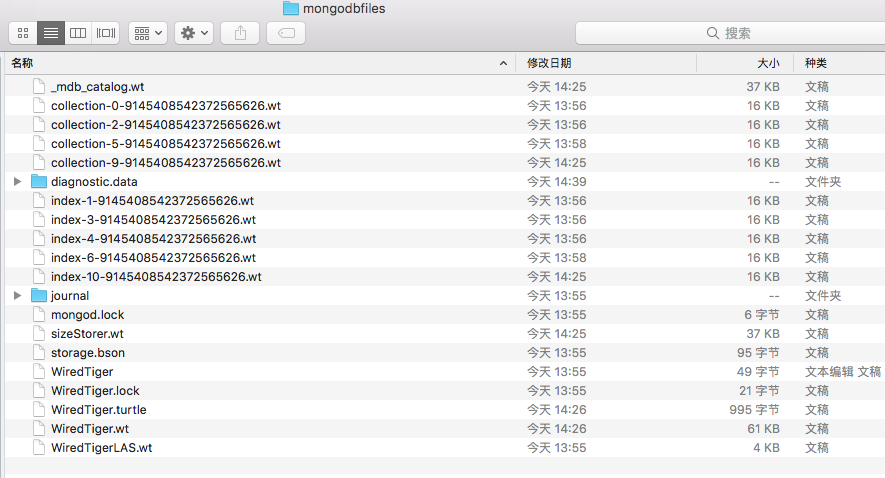
Task: Select the WiredTigerLAS.wt file icon
Action: [x=39, y=448]
